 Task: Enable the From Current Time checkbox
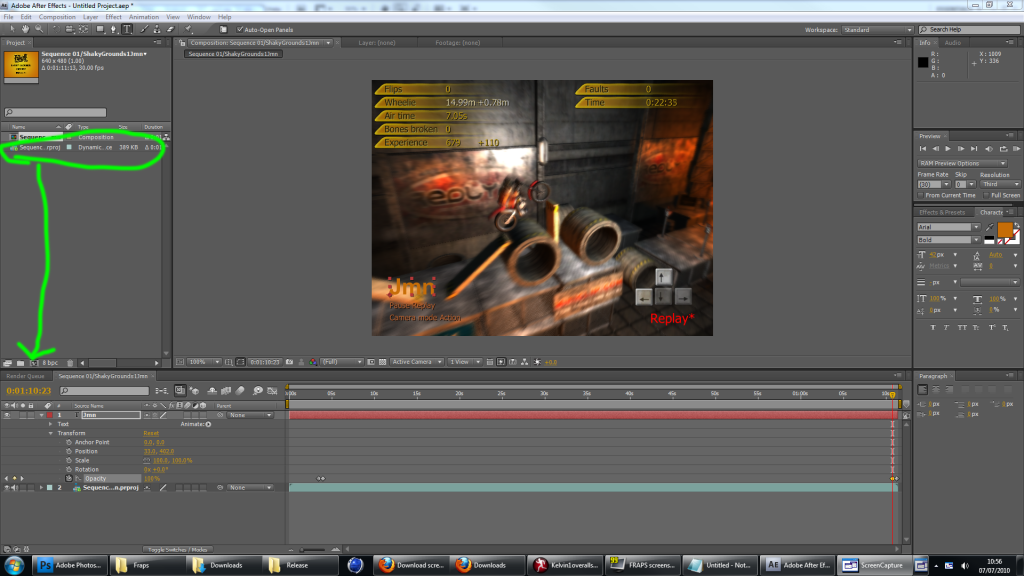pyautogui.click(x=921, y=195)
